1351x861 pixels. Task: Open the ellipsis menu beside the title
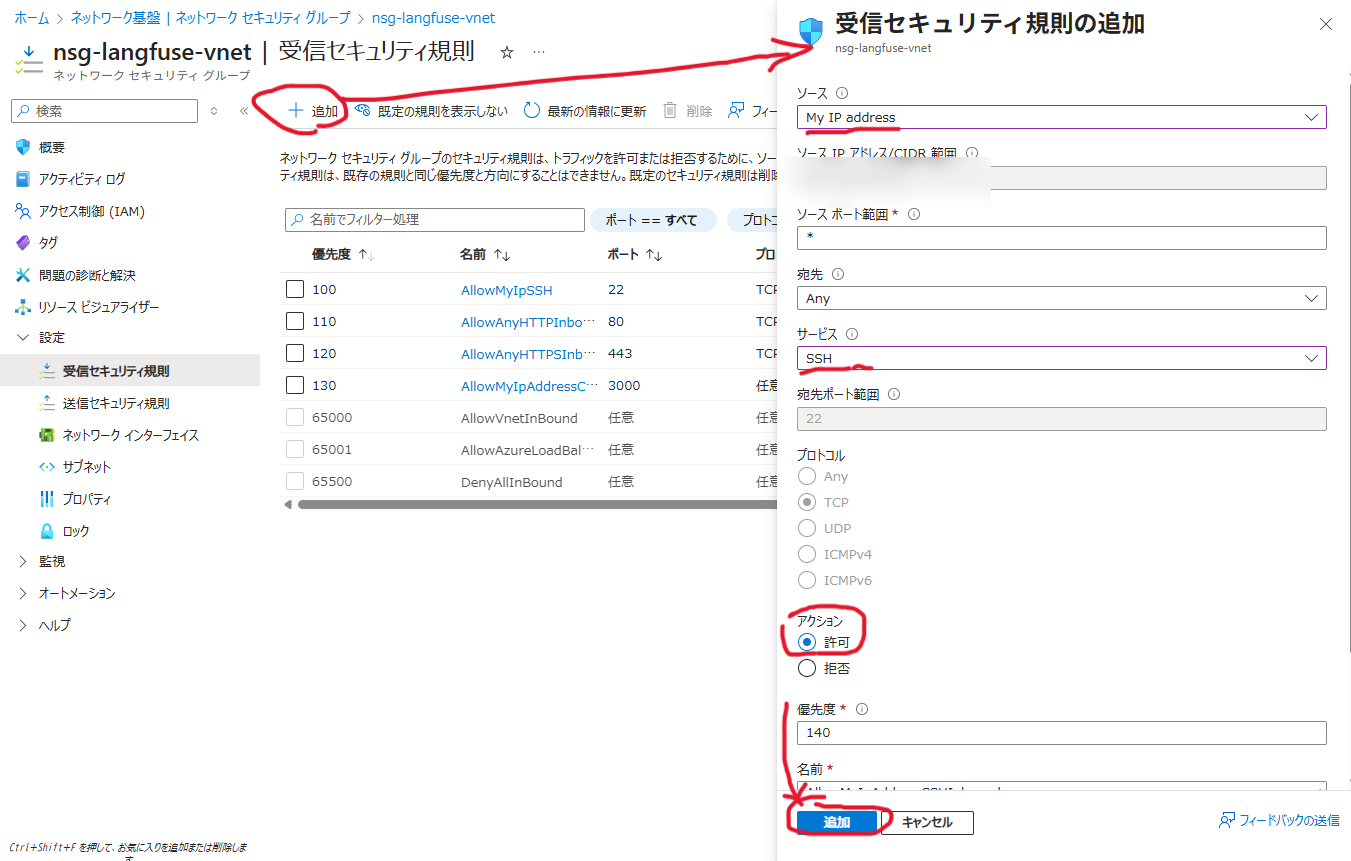click(539, 52)
